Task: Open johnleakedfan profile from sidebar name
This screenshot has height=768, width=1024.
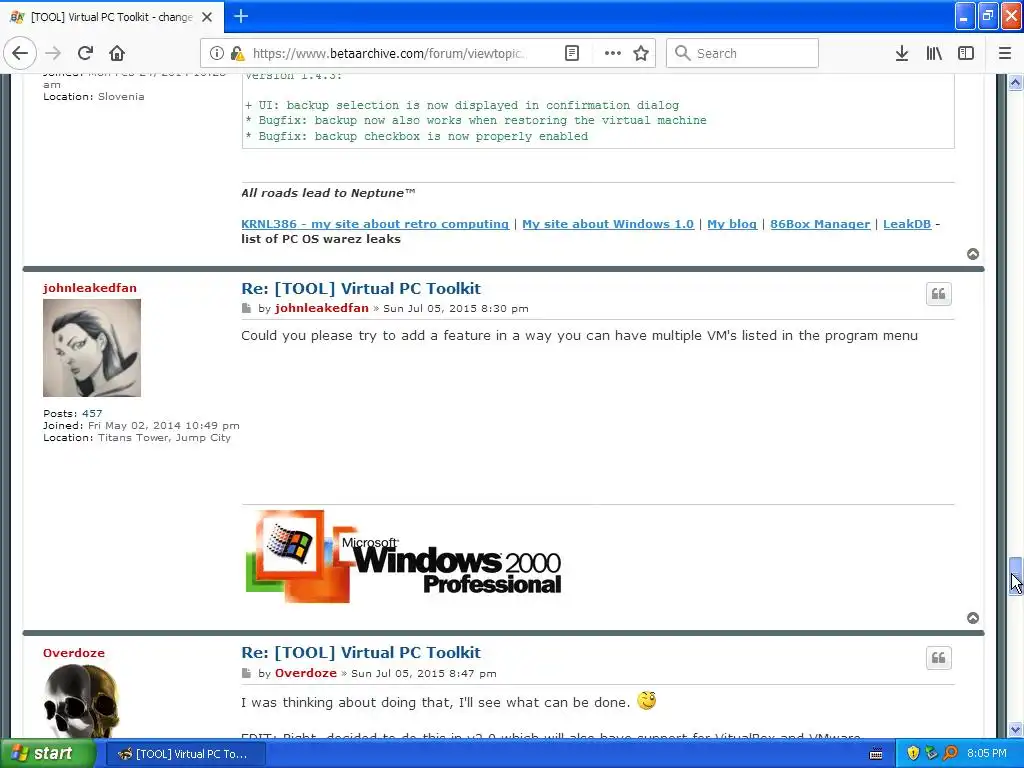Action: (90, 288)
